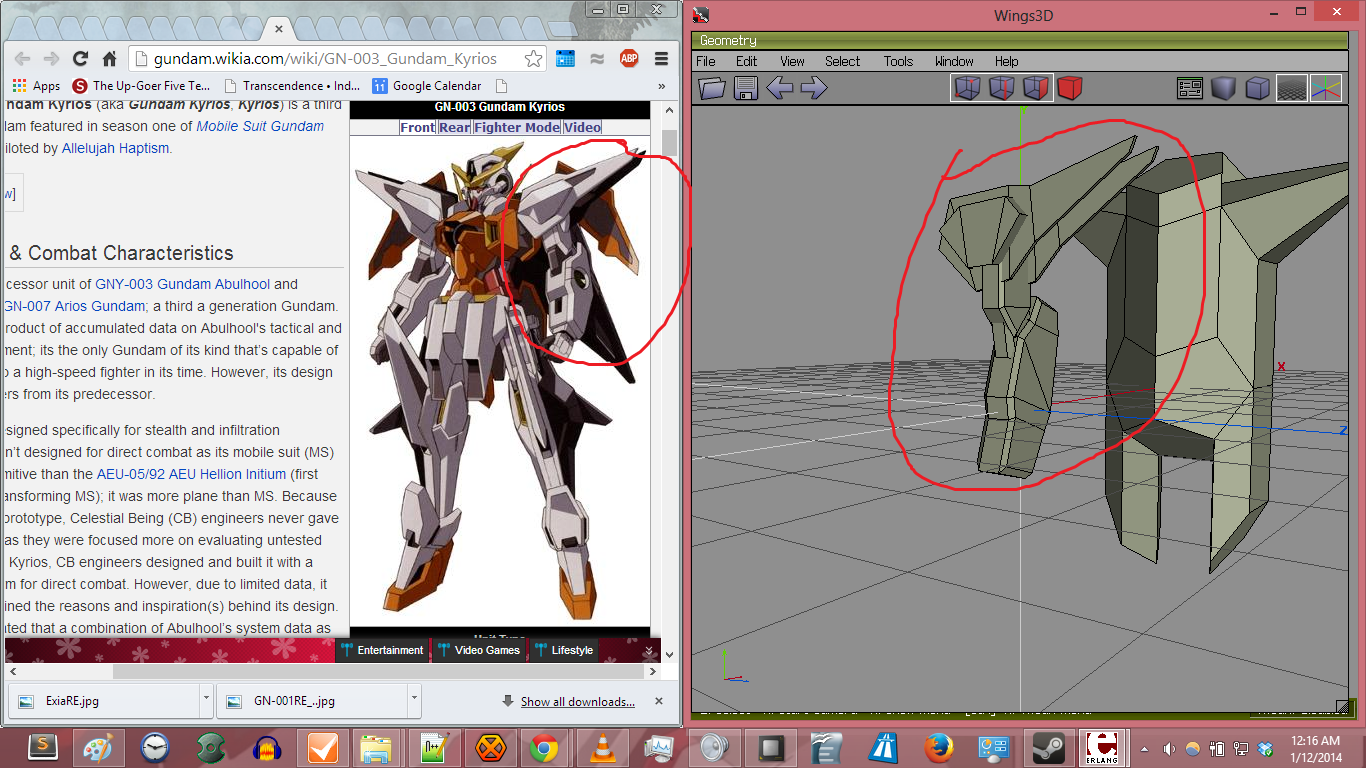Select face selection mode cube icon
Image resolution: width=1366 pixels, height=768 pixels.
tap(1036, 88)
